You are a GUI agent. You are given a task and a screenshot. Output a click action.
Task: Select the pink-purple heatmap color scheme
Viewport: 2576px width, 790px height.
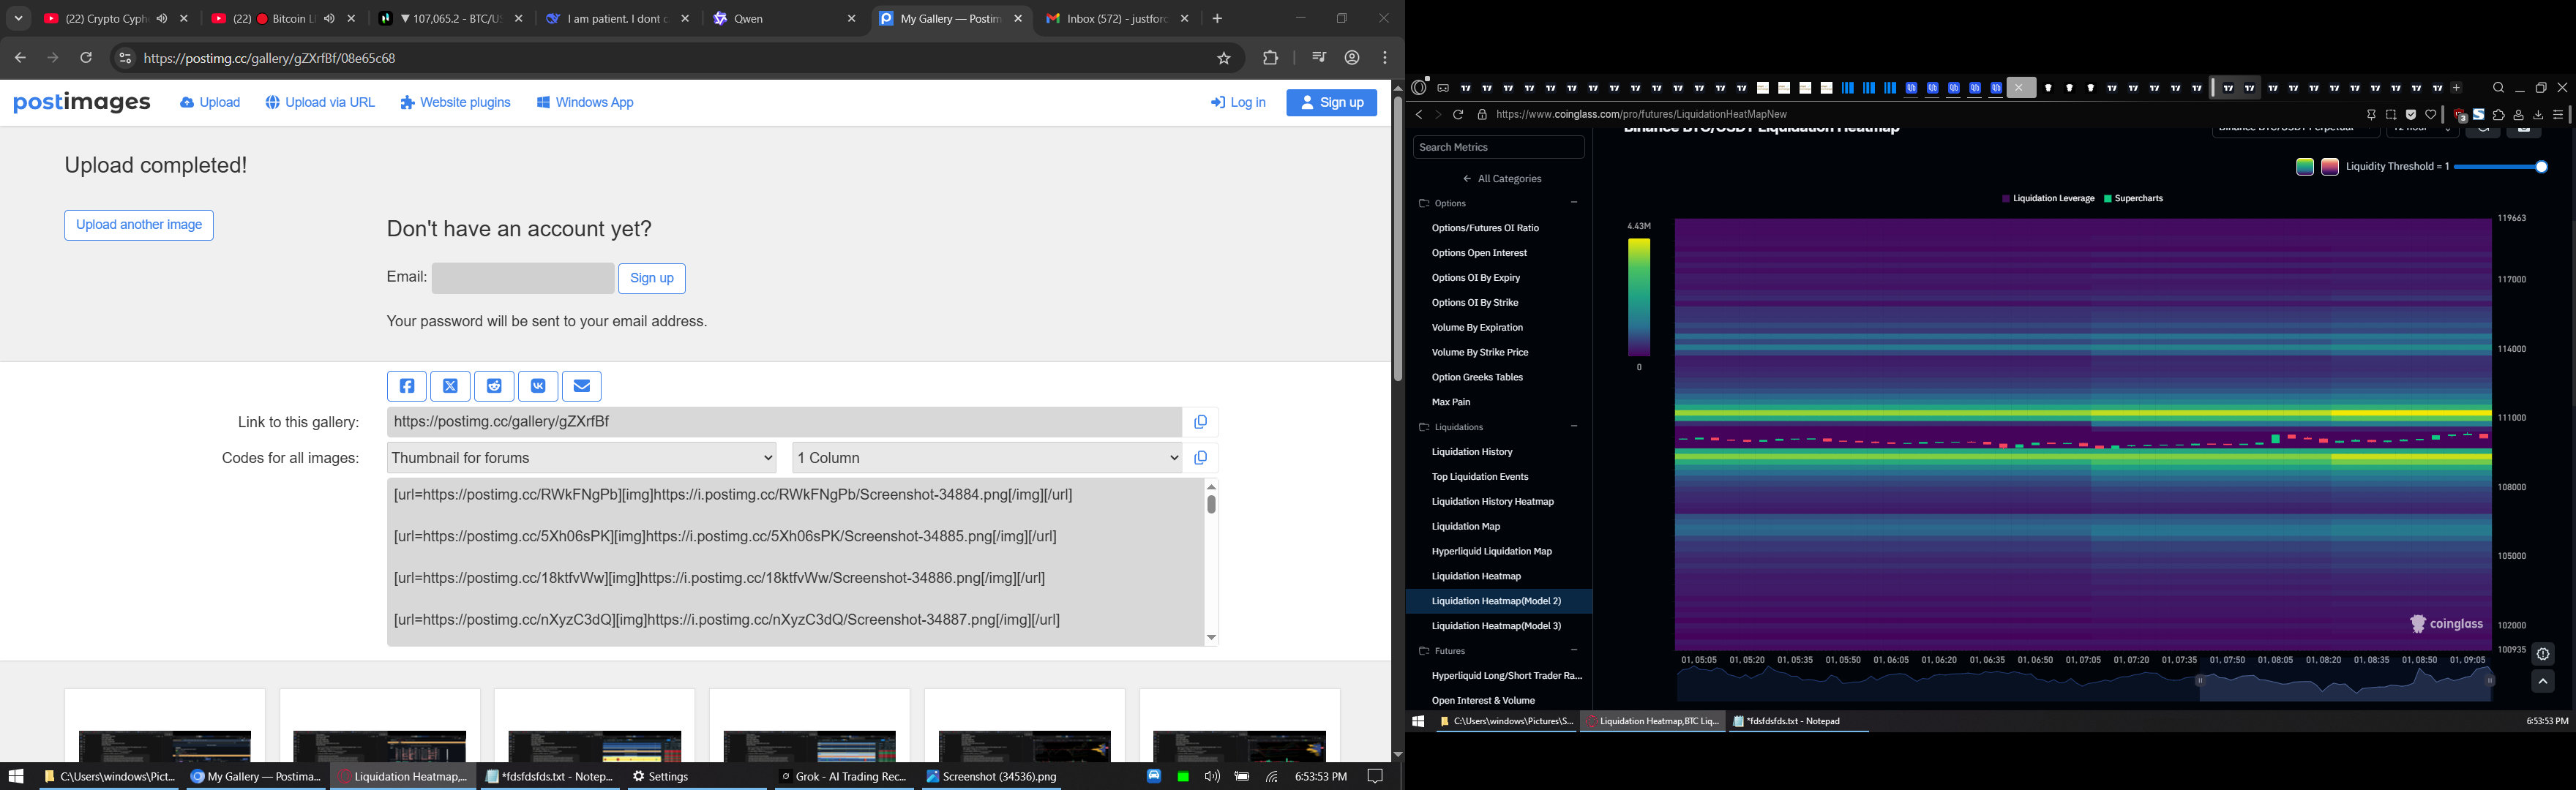point(2330,167)
